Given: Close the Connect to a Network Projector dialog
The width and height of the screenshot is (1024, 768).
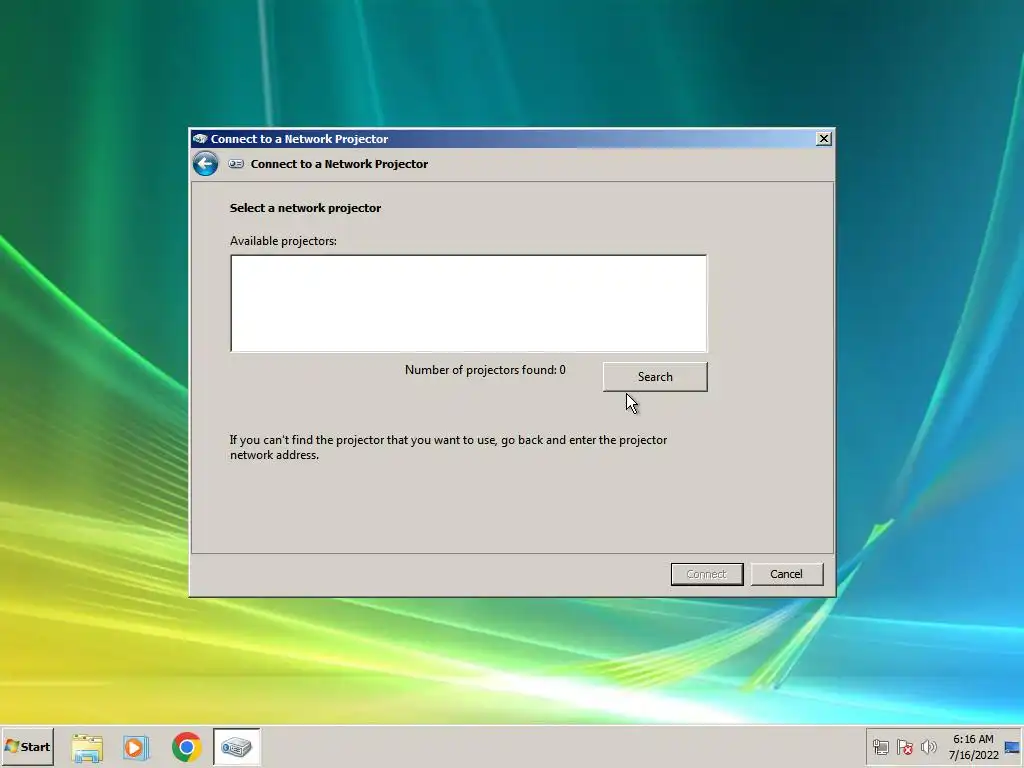Looking at the screenshot, I should 824,138.
